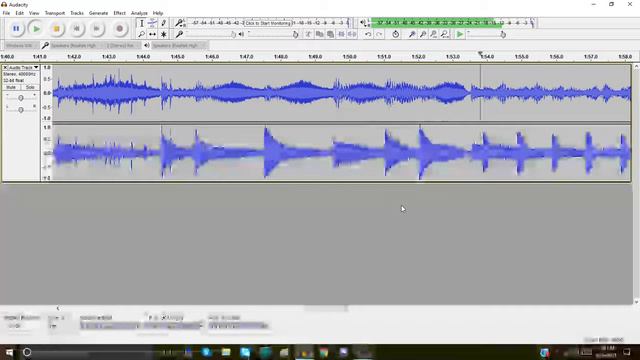Click the Selection Start time field
The width and height of the screenshot is (640, 360).
pyautogui.click(x=109, y=326)
